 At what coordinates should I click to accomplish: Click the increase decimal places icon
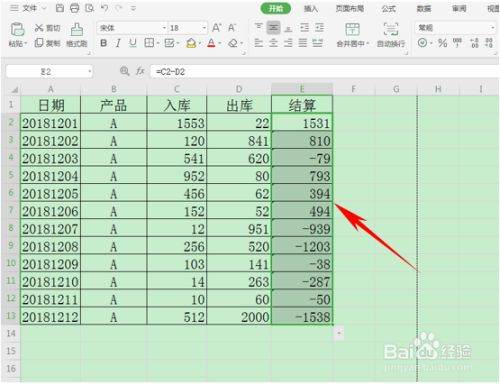(474, 43)
